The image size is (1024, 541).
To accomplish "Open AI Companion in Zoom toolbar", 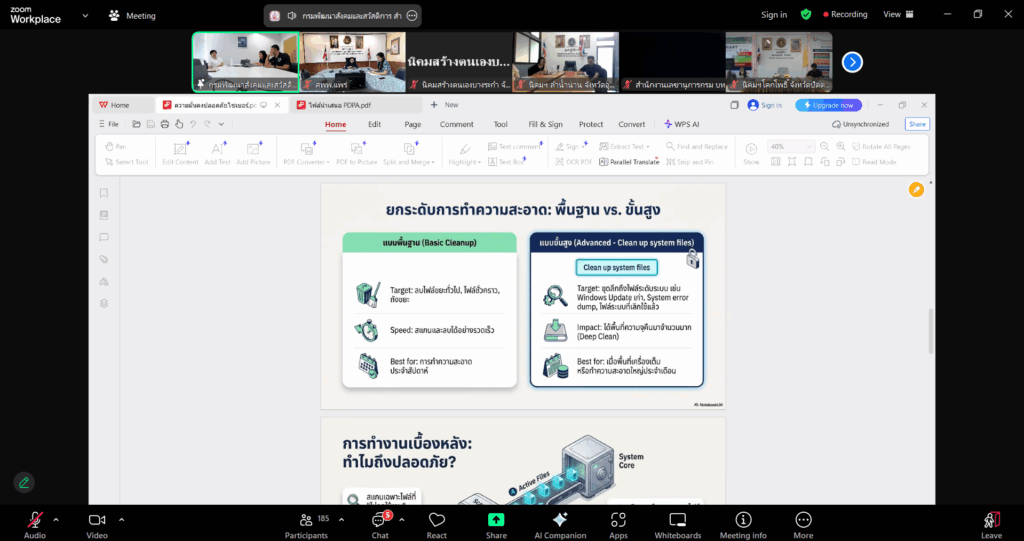I will (x=560, y=524).
